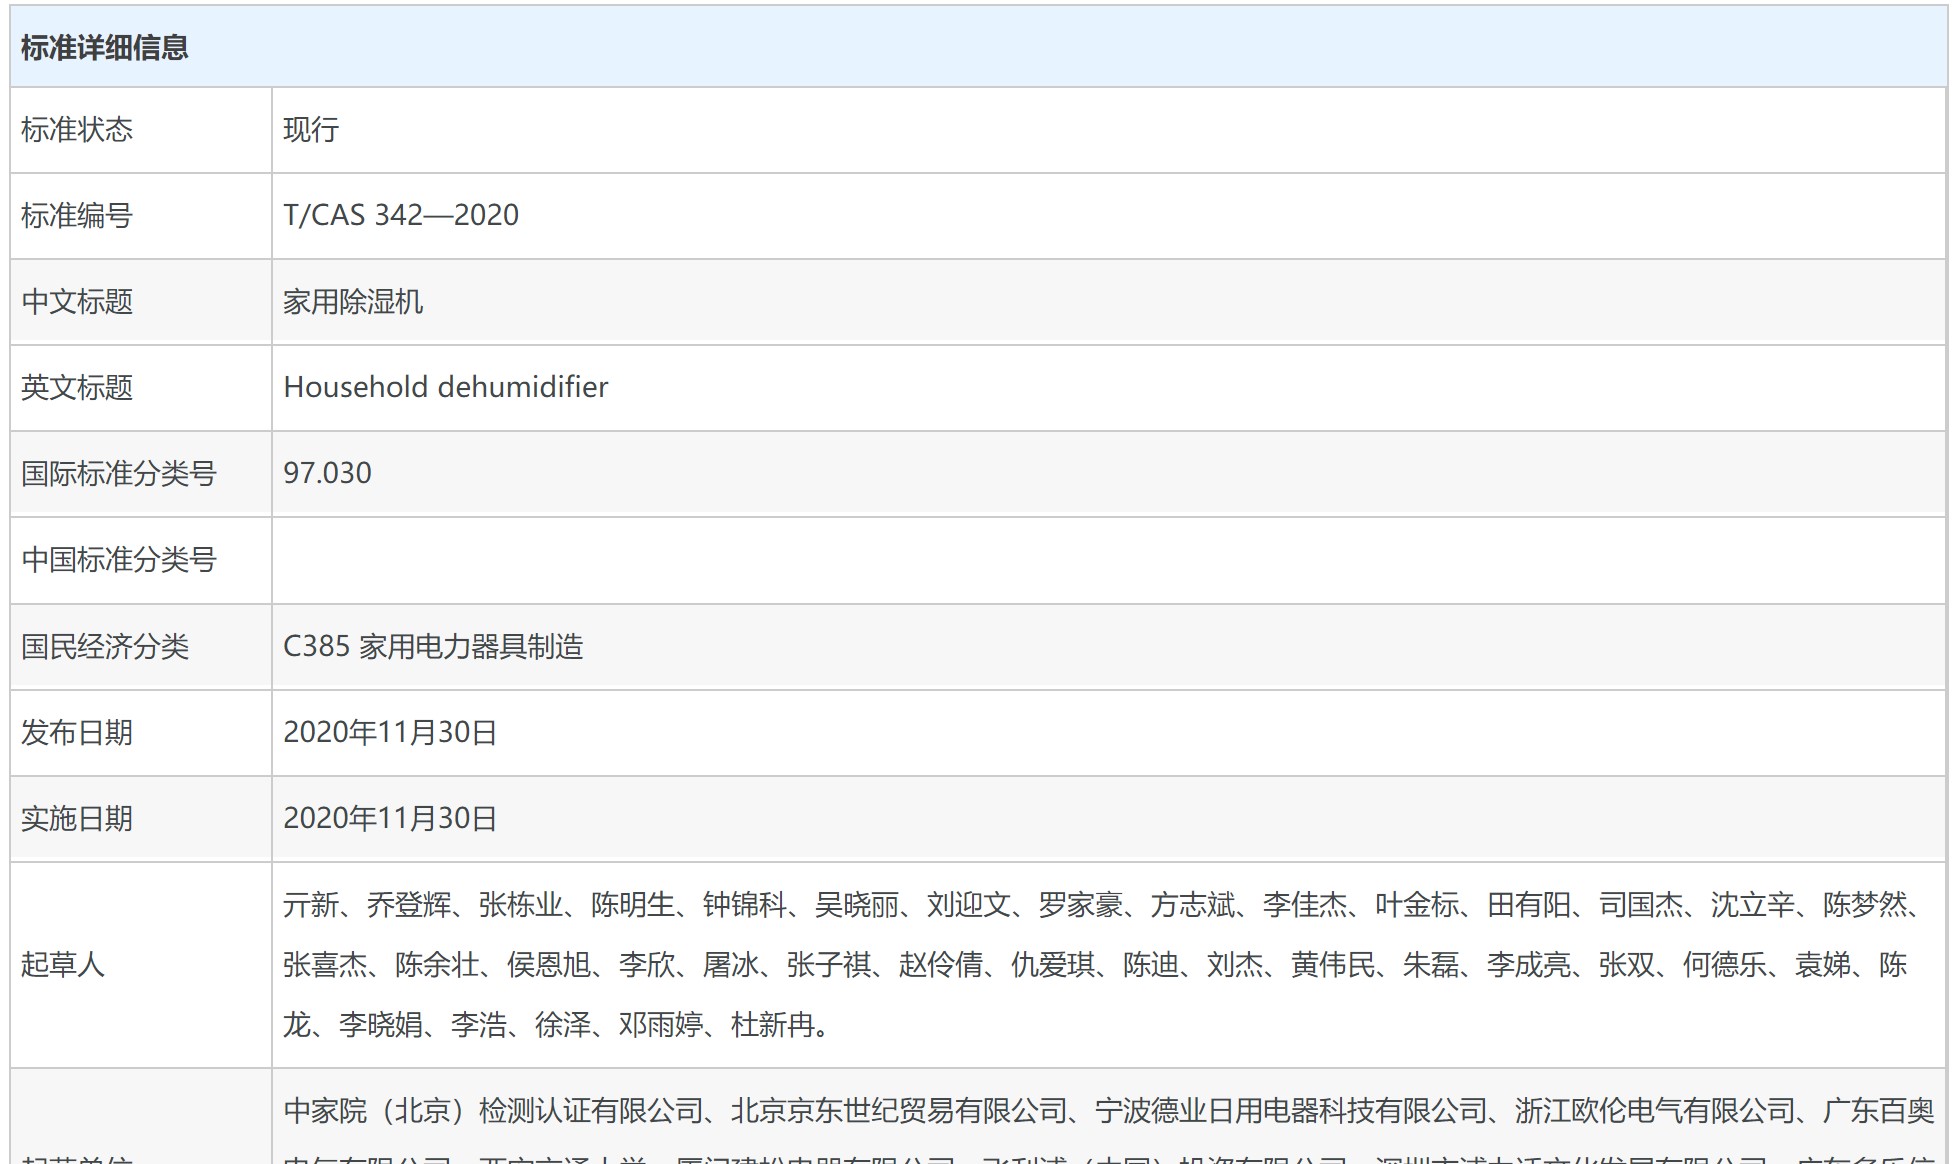Click the 发布日期 date value

[390, 733]
